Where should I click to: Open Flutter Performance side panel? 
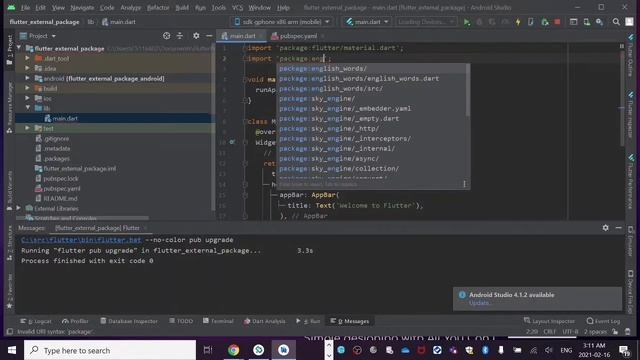point(631,182)
